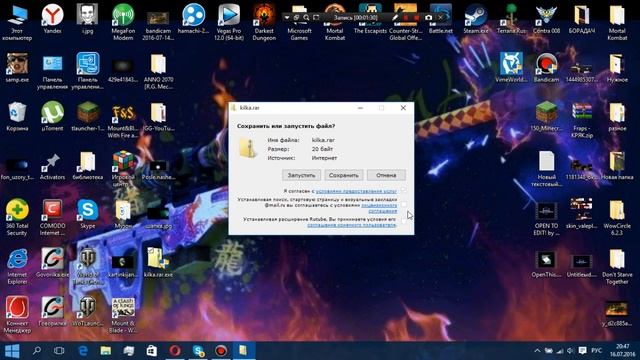Open the hamachi-2 desktop icon

pyautogui.click(x=193, y=19)
